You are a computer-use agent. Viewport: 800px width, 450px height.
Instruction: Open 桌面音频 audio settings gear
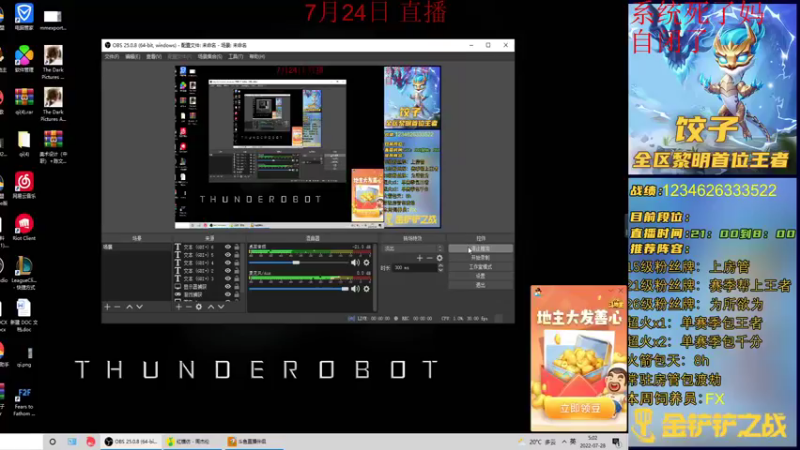[x=366, y=262]
